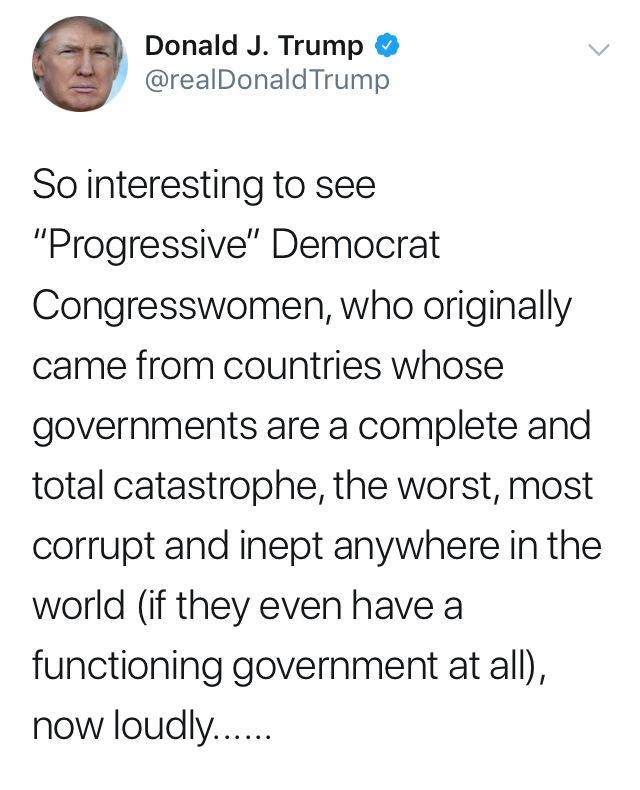Click the word corrupt in the tweet

coord(93,548)
